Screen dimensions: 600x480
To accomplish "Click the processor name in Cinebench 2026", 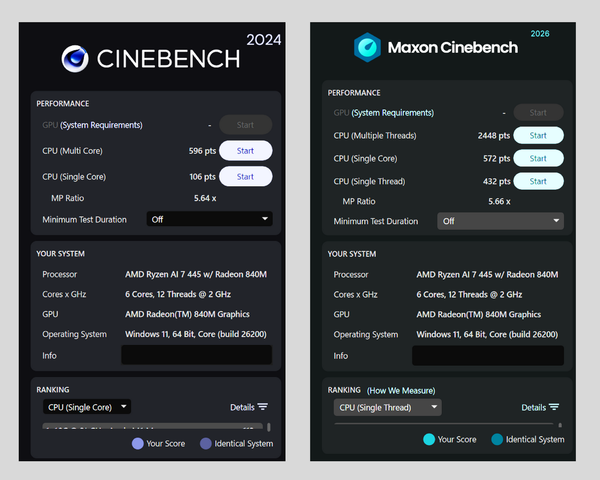I will tap(488, 275).
